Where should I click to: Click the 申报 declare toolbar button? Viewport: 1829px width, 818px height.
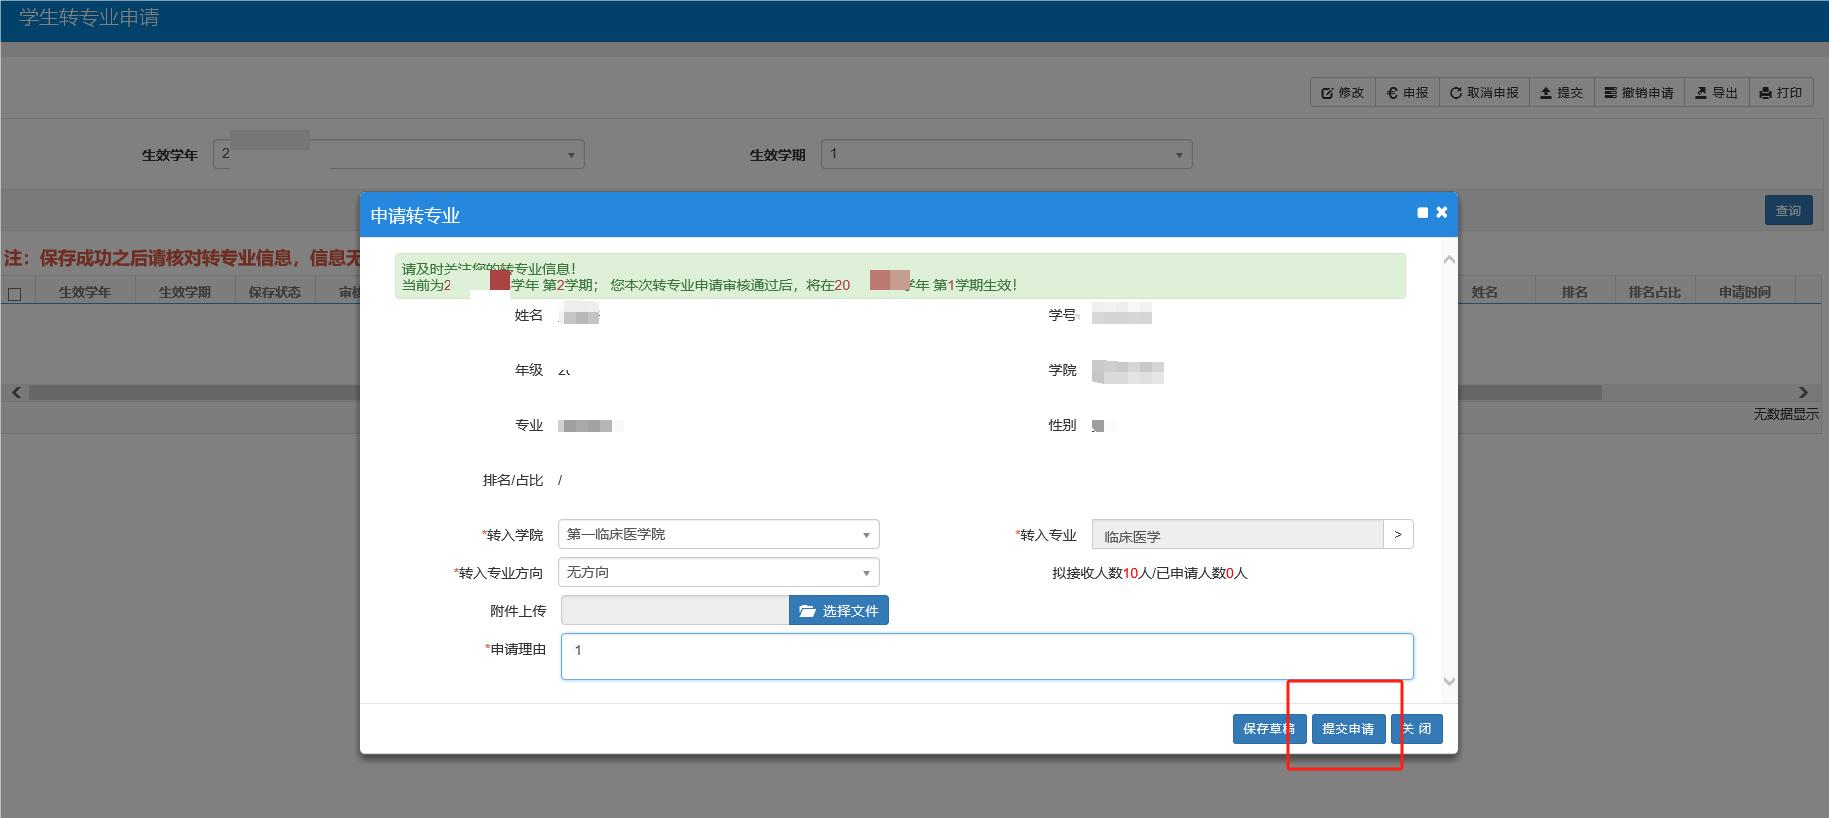tap(1407, 93)
